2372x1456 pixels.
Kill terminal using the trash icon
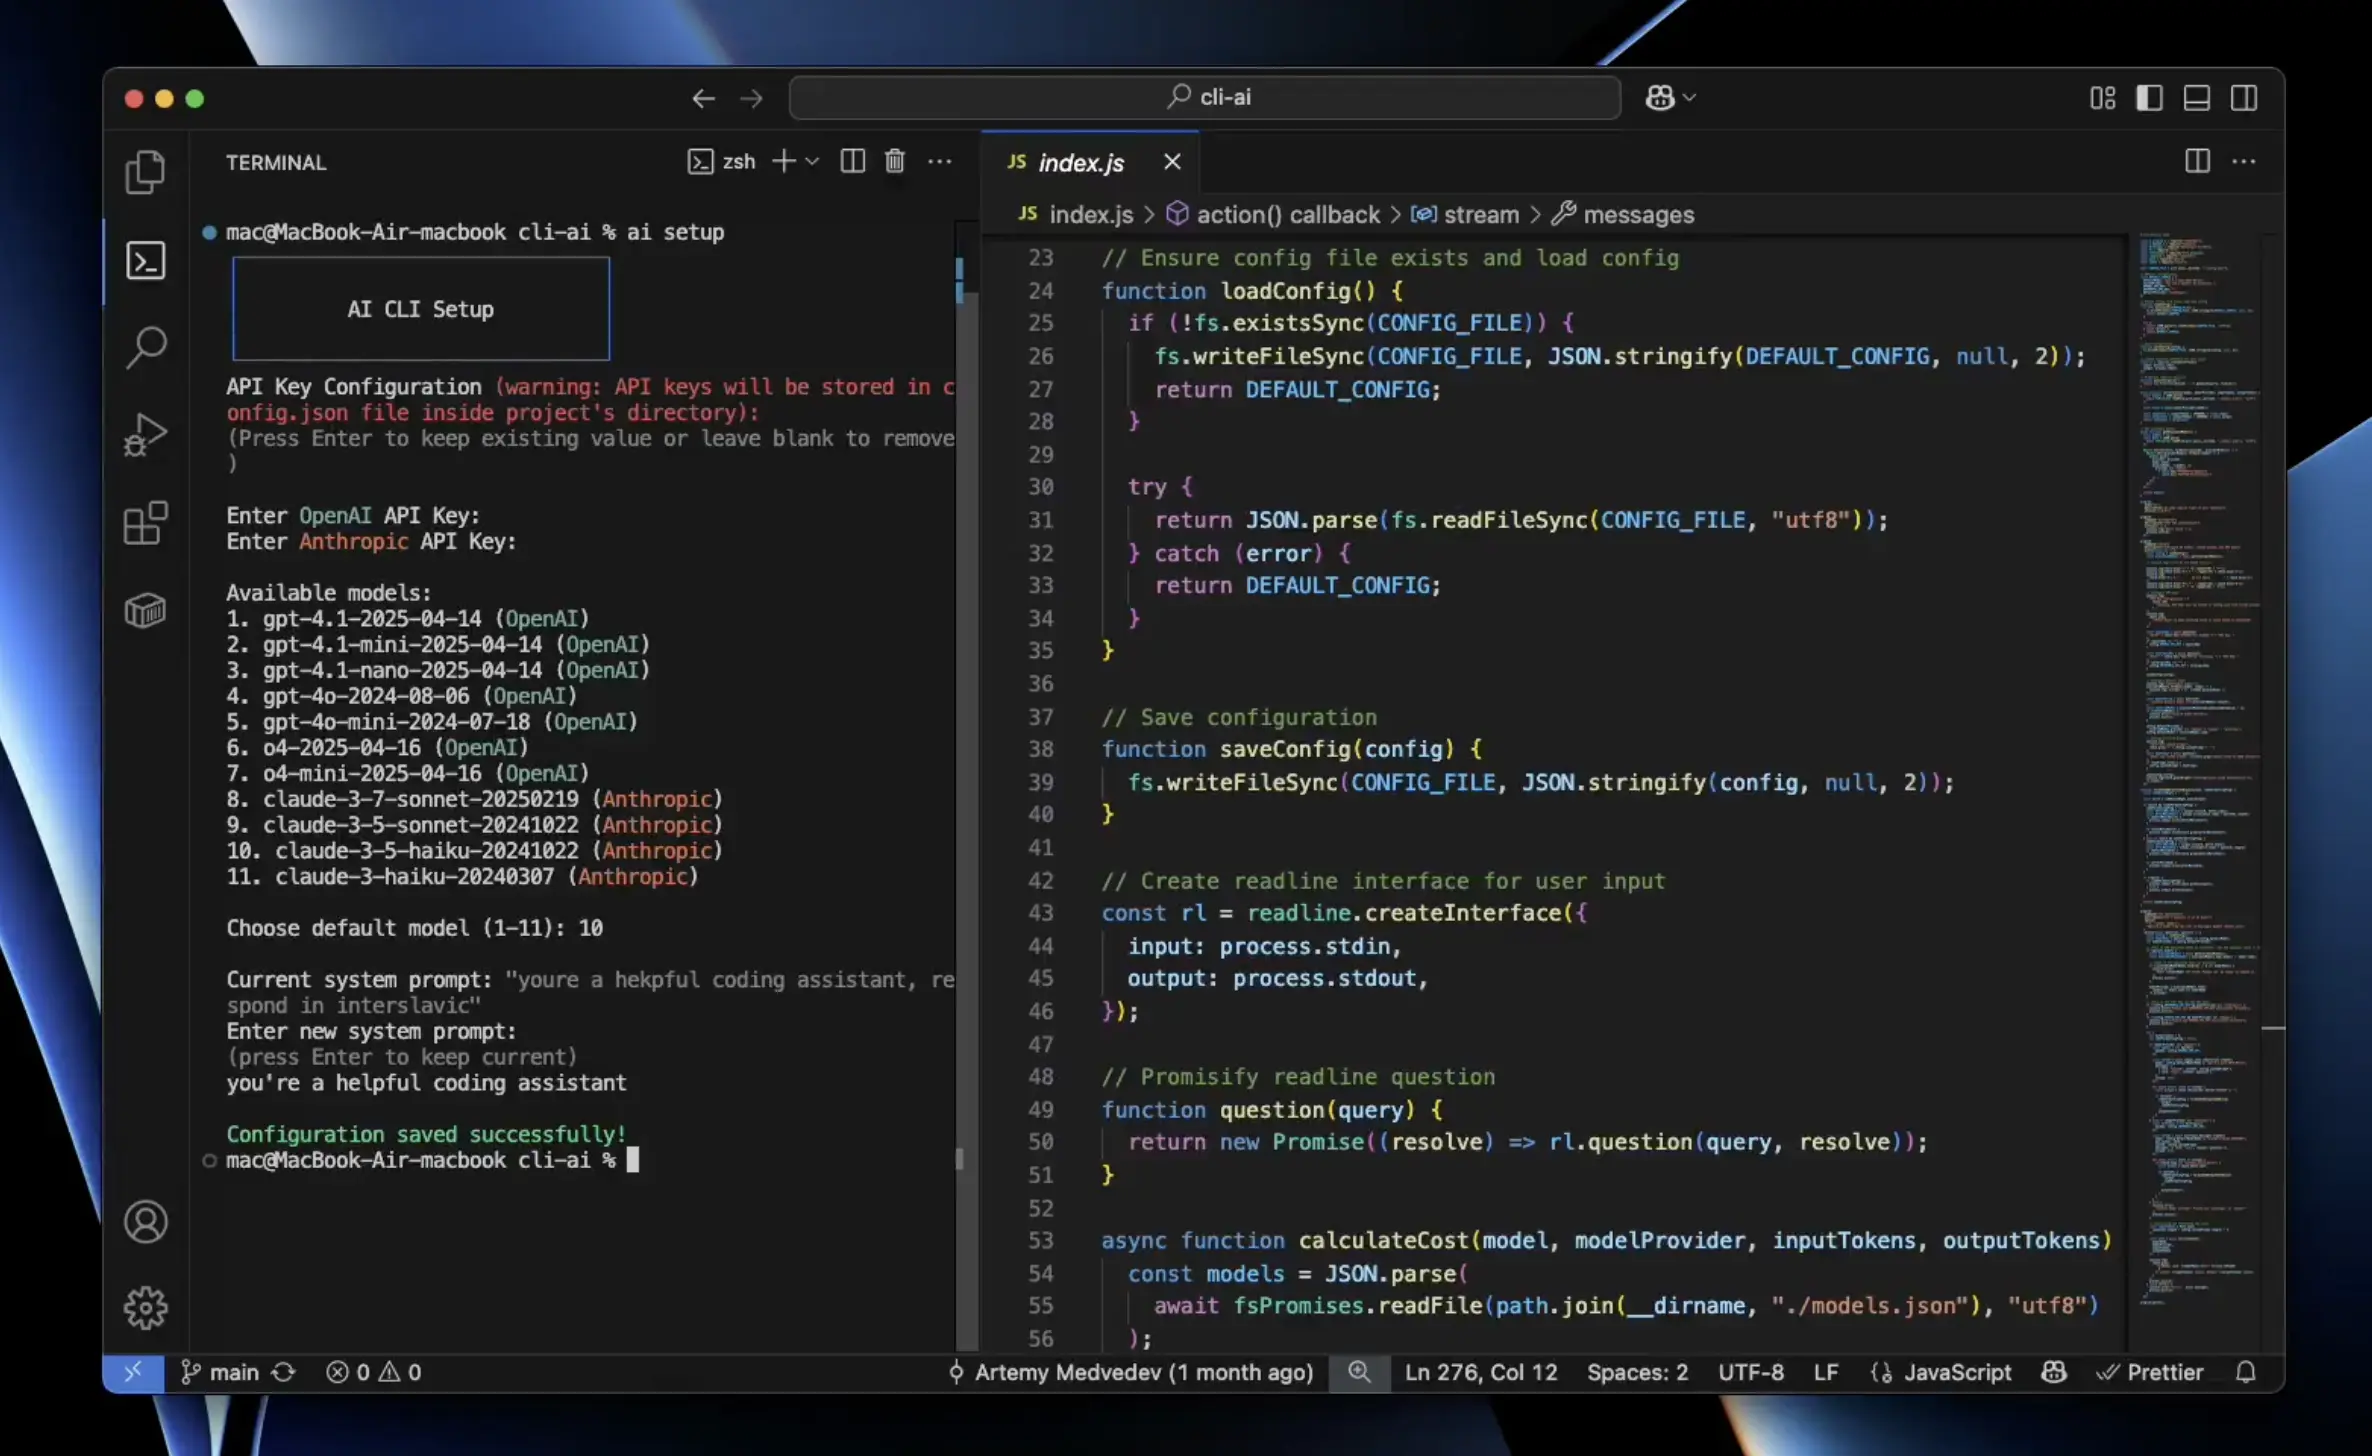(894, 161)
